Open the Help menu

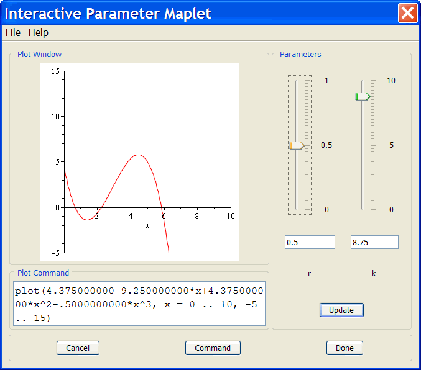[38, 33]
